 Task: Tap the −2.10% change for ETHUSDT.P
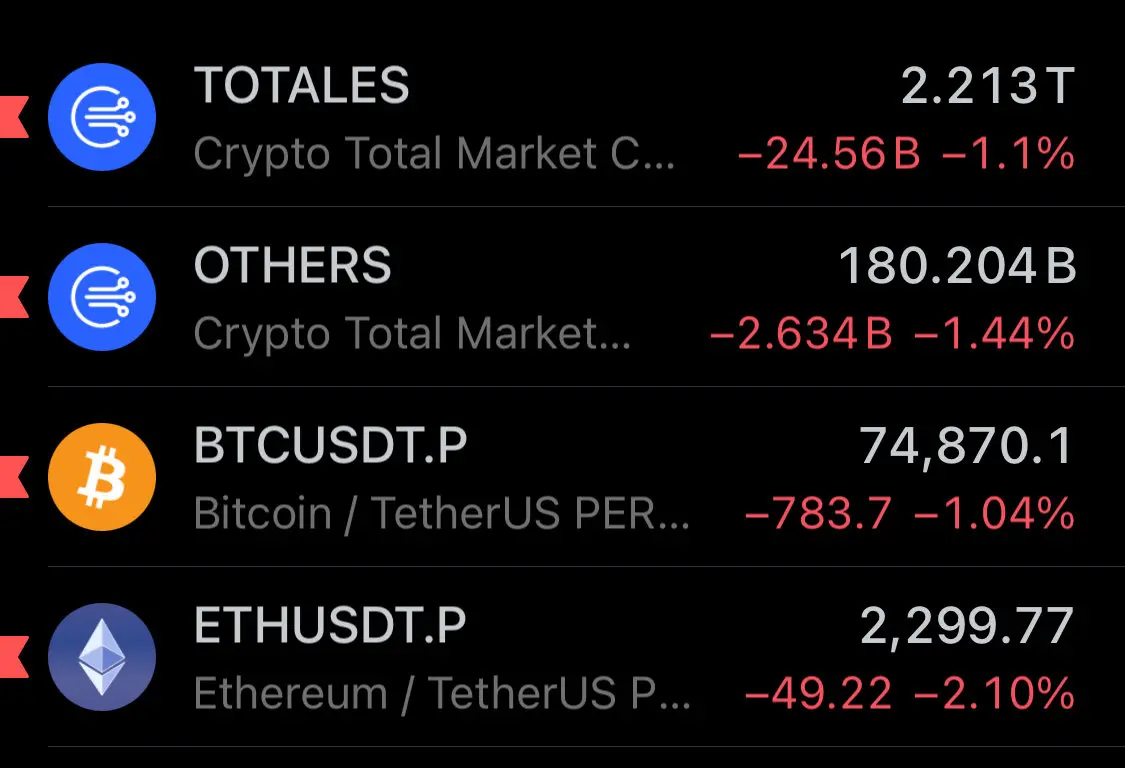pos(995,693)
